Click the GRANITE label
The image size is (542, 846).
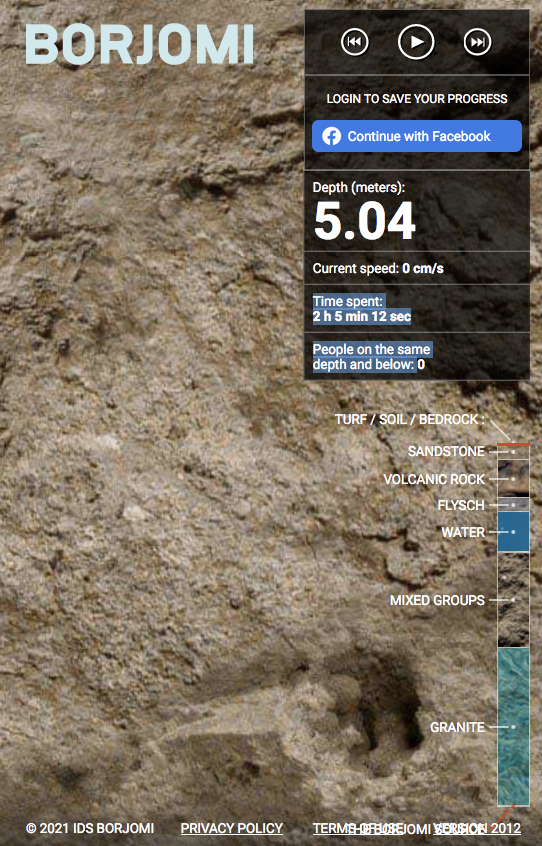tap(457, 727)
